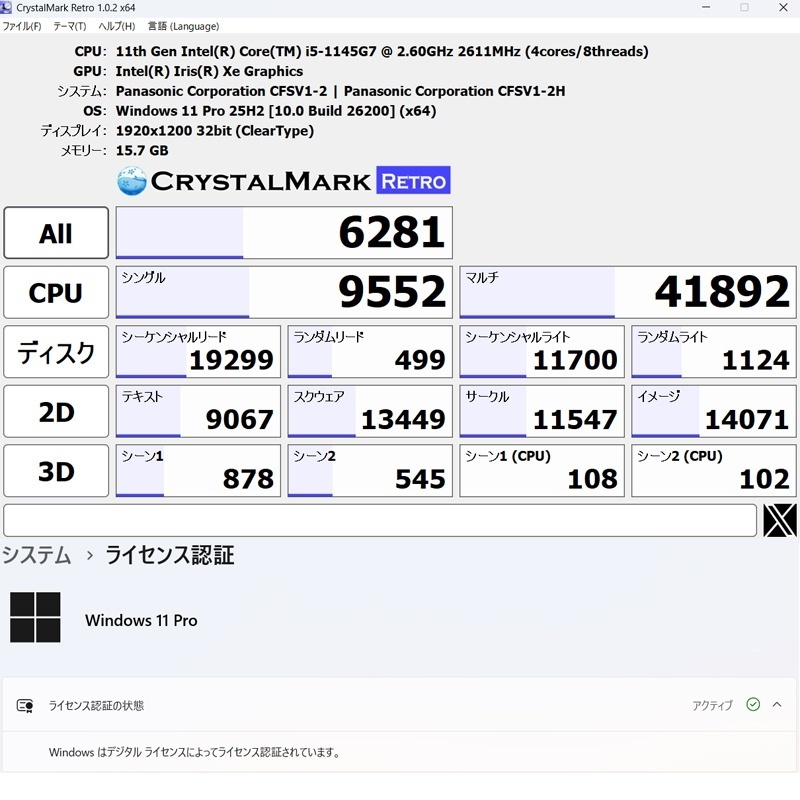Click the green activation checkmark icon

[x=753, y=705]
